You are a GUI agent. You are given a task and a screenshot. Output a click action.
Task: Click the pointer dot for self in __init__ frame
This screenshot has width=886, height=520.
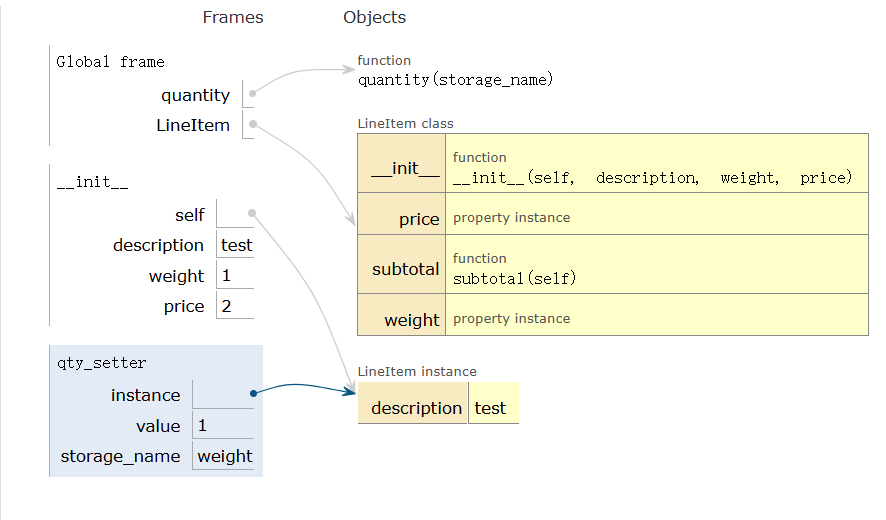253,213
